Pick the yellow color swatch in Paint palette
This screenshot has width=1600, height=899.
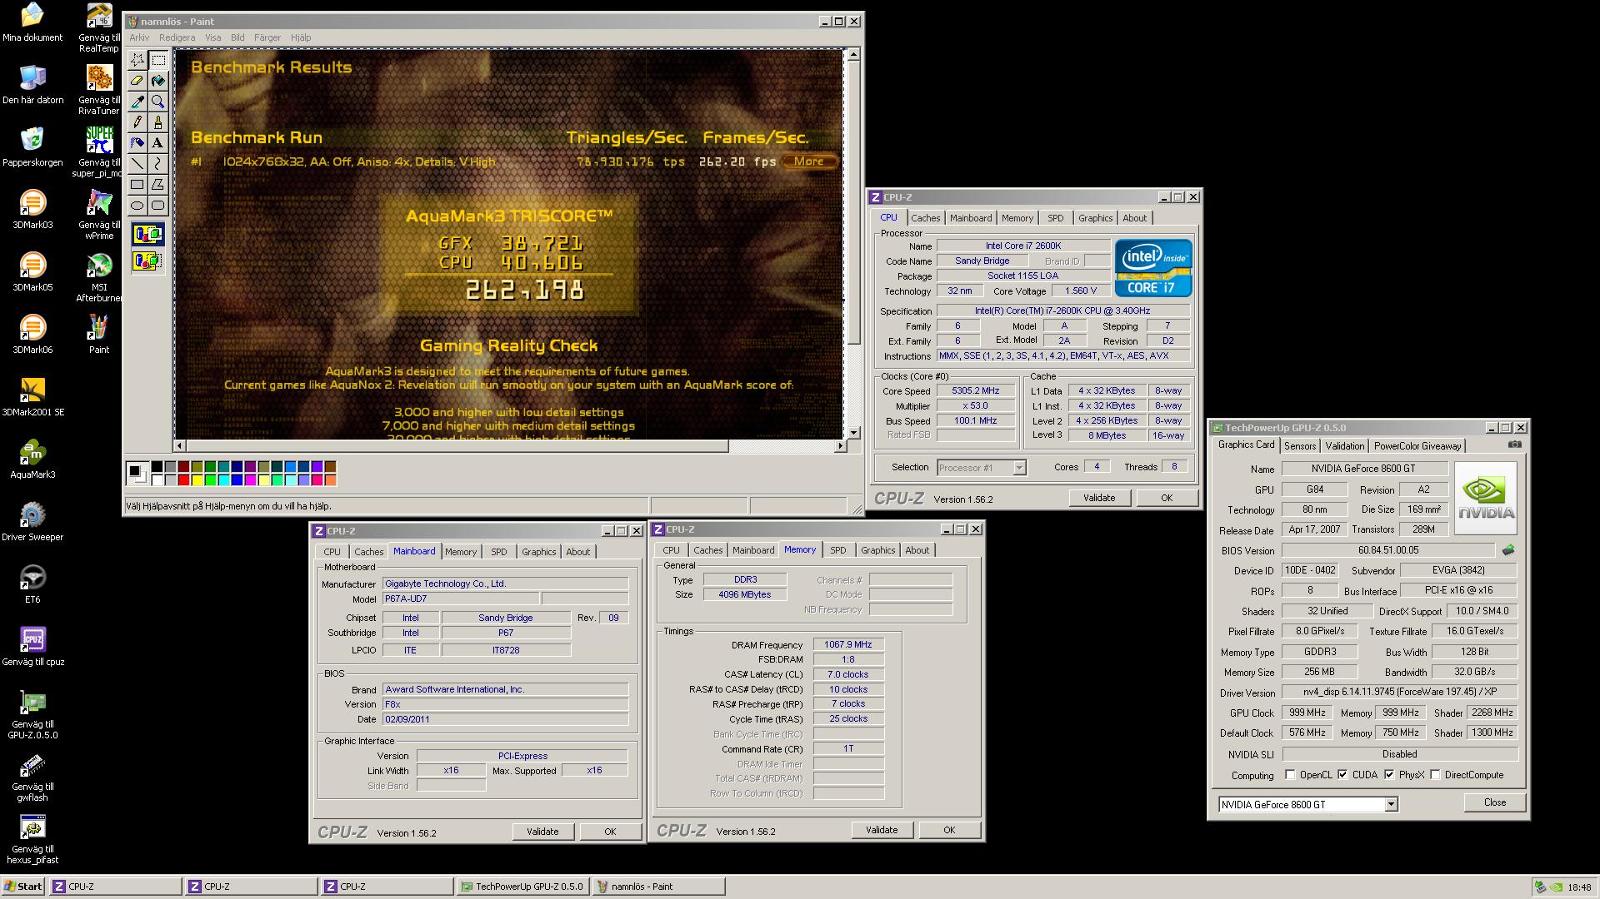(198, 480)
